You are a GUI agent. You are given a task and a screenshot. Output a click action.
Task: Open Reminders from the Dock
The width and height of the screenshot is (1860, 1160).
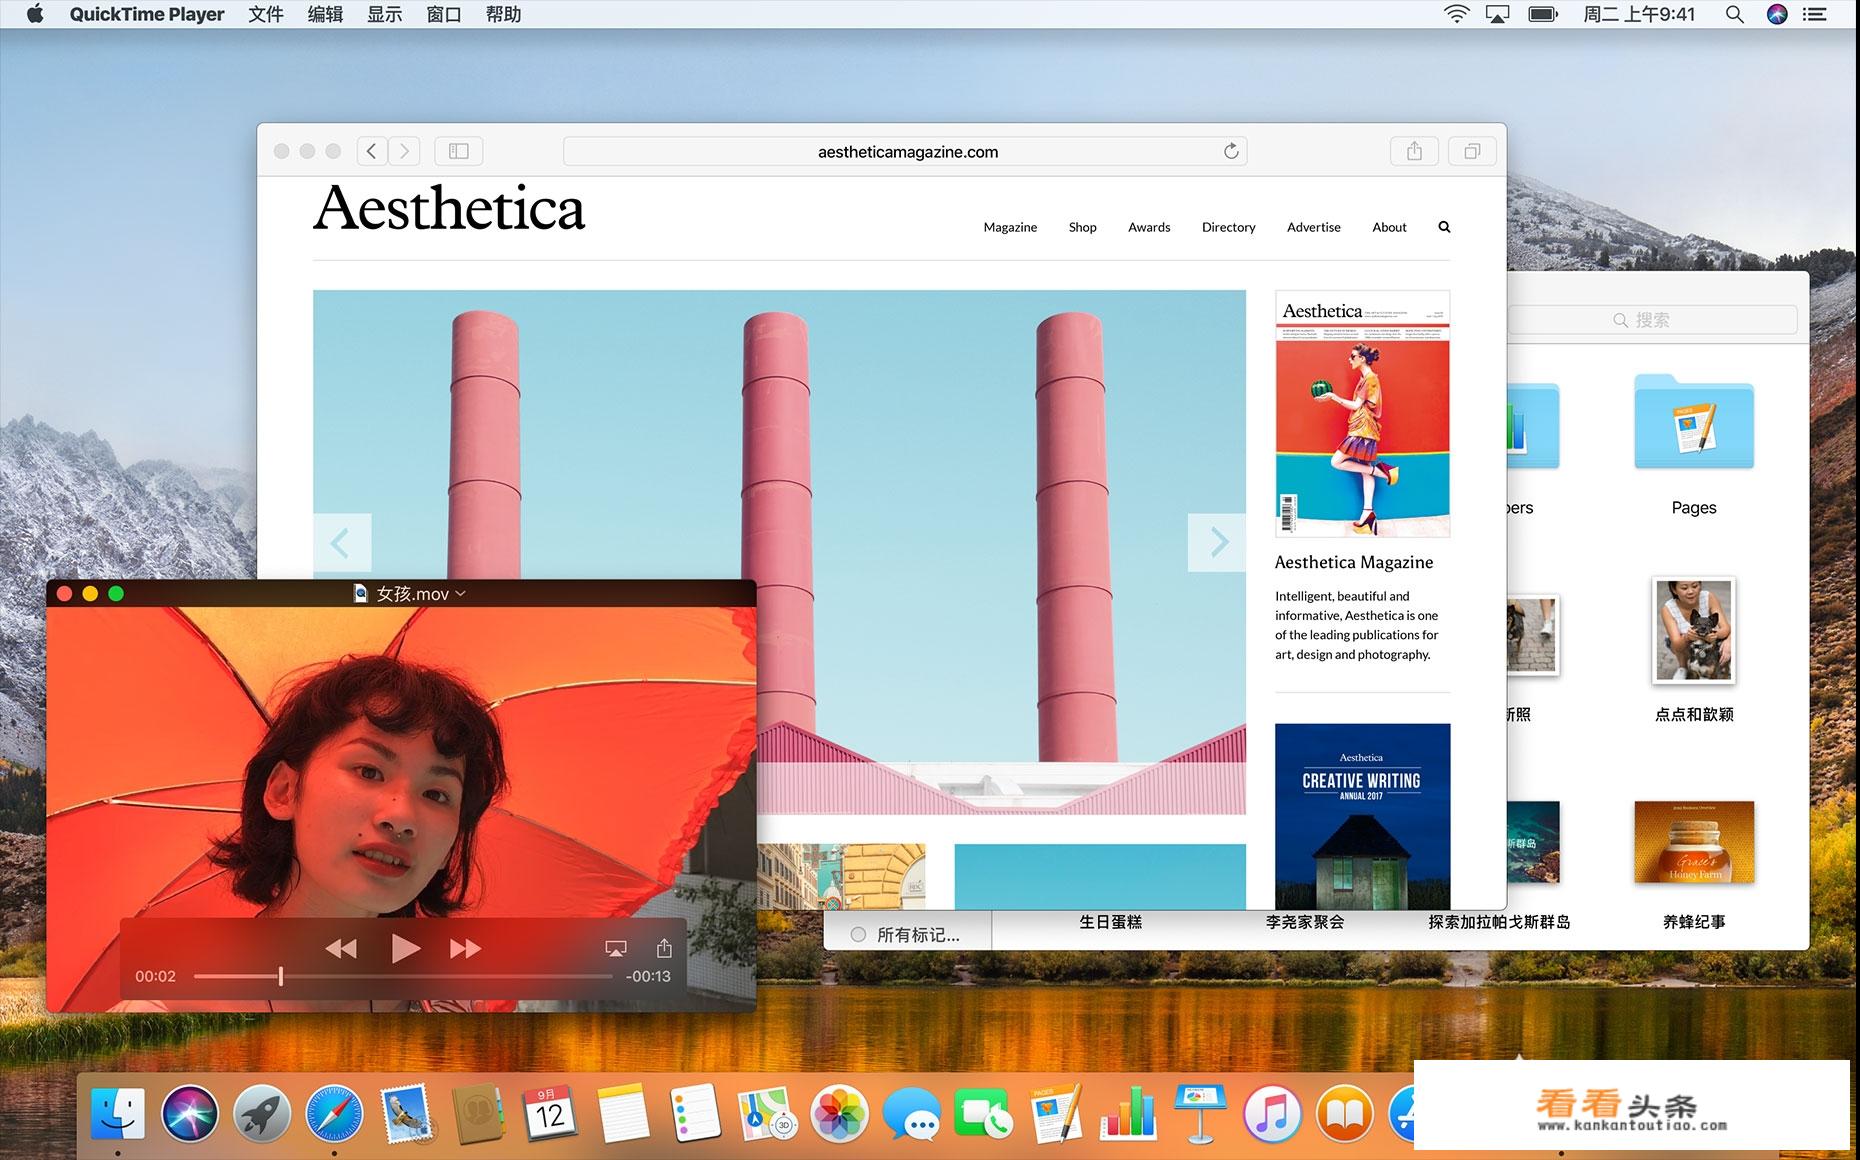pos(695,1113)
